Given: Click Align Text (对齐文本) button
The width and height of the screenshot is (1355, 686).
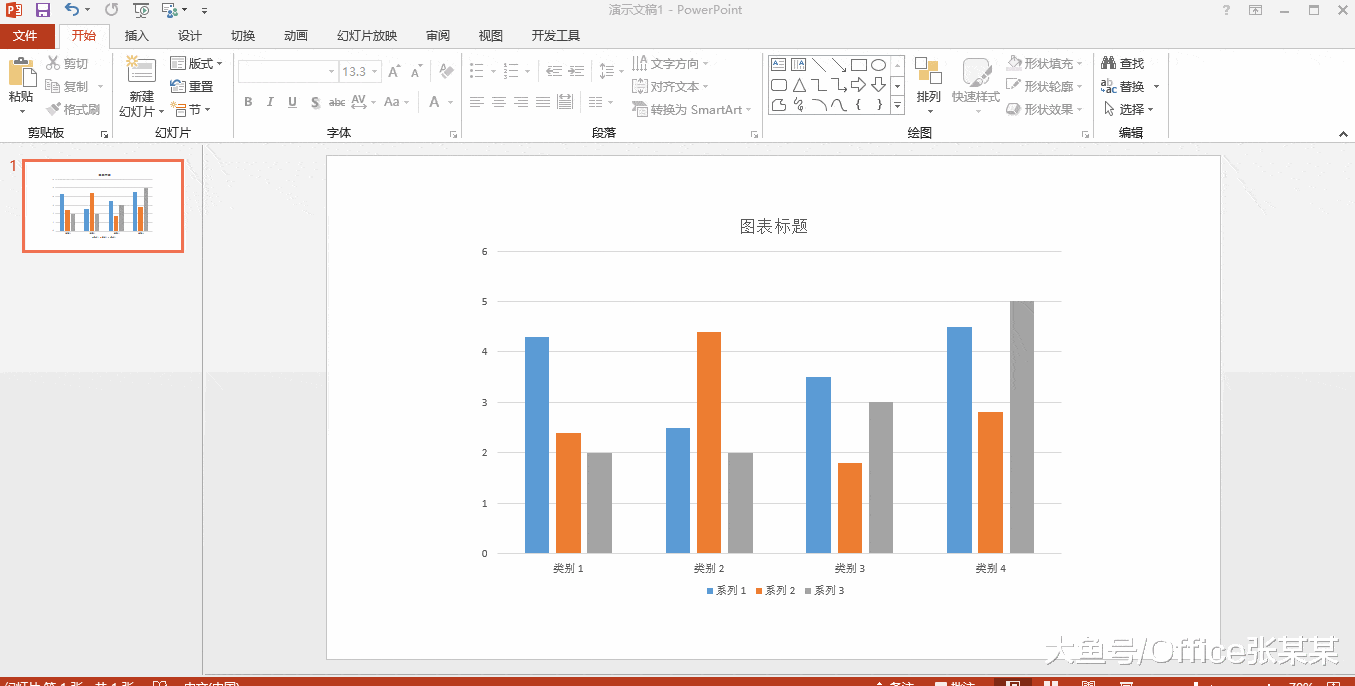Looking at the screenshot, I should pos(670,86).
